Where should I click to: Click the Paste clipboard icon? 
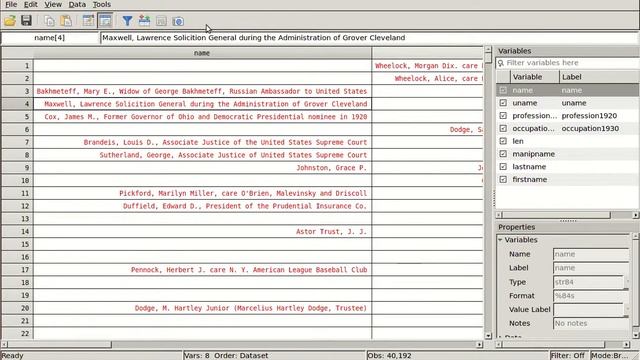pyautogui.click(x=66, y=20)
